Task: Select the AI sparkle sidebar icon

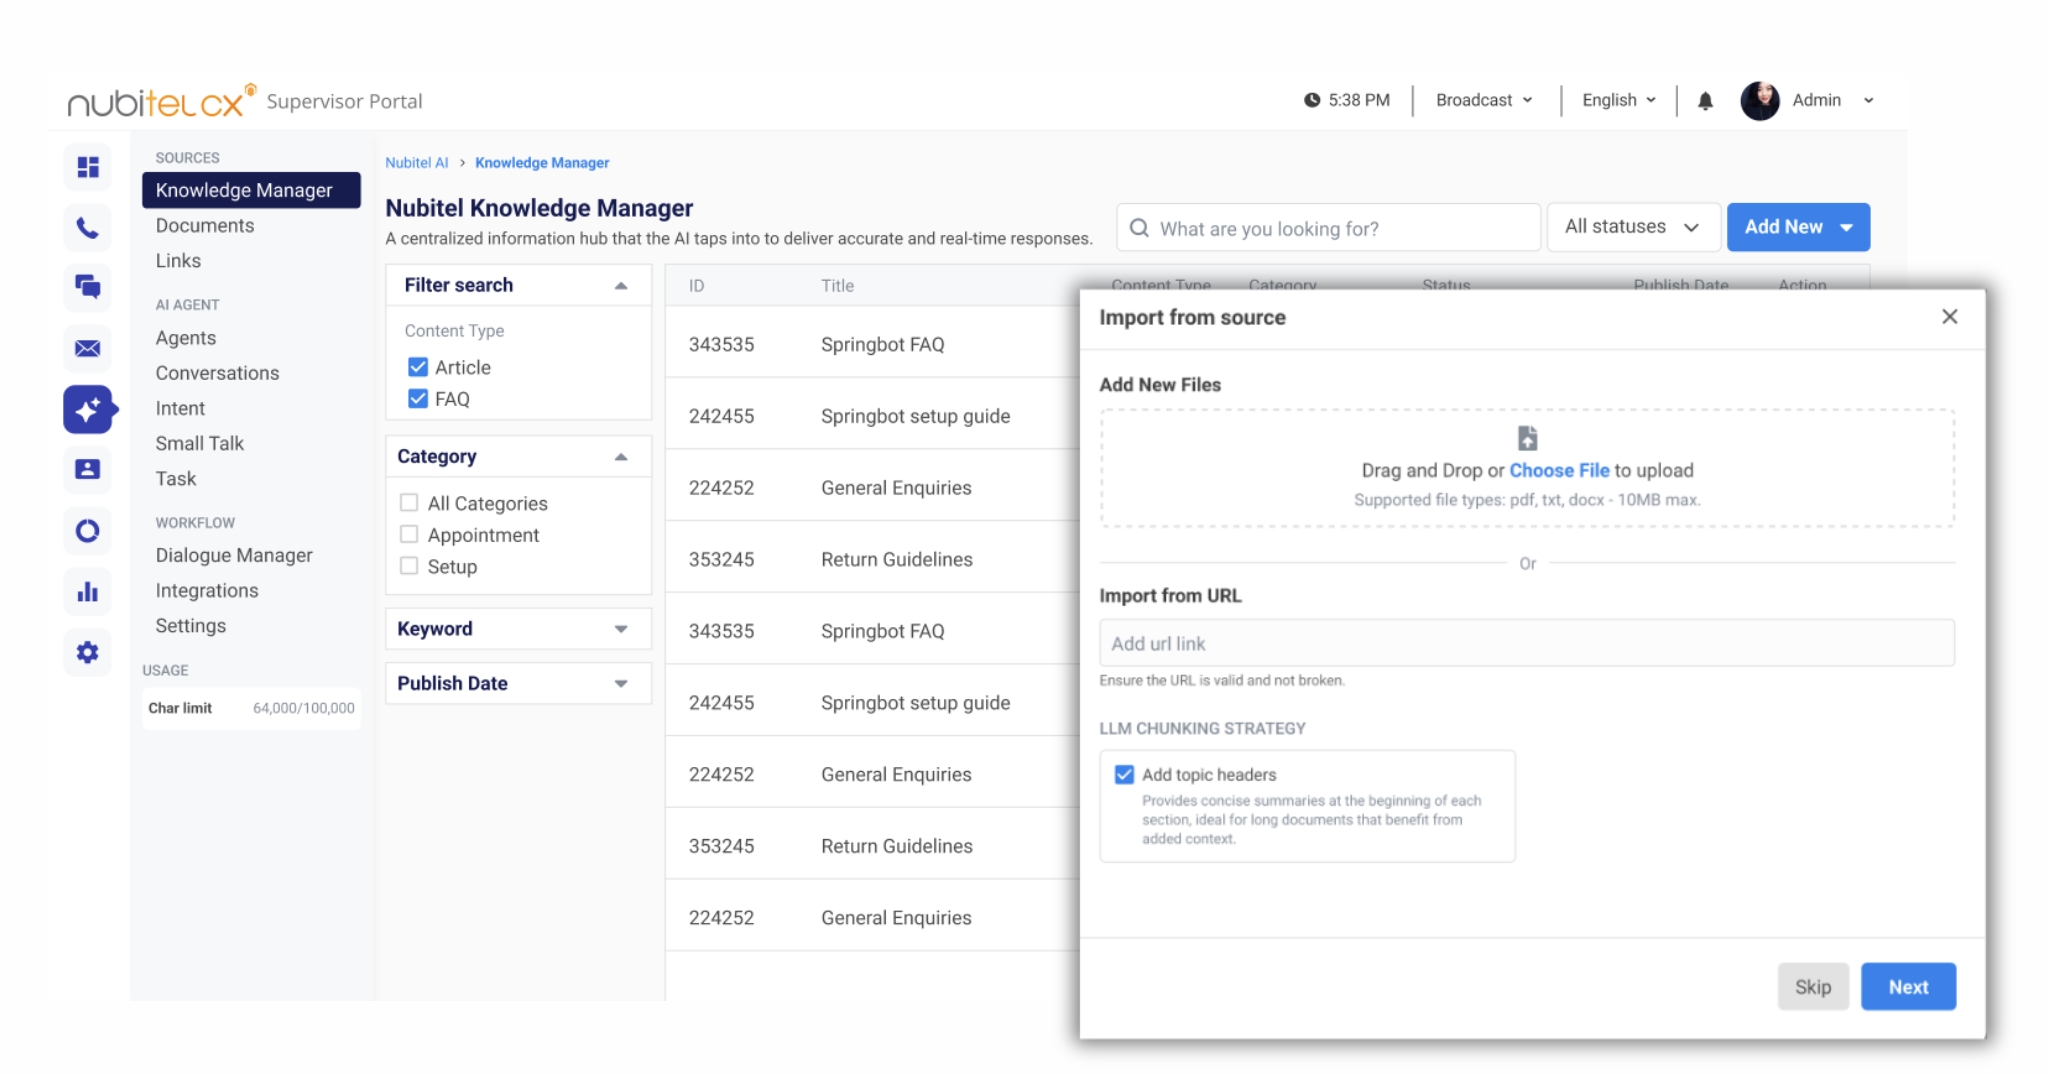Action: (88, 410)
